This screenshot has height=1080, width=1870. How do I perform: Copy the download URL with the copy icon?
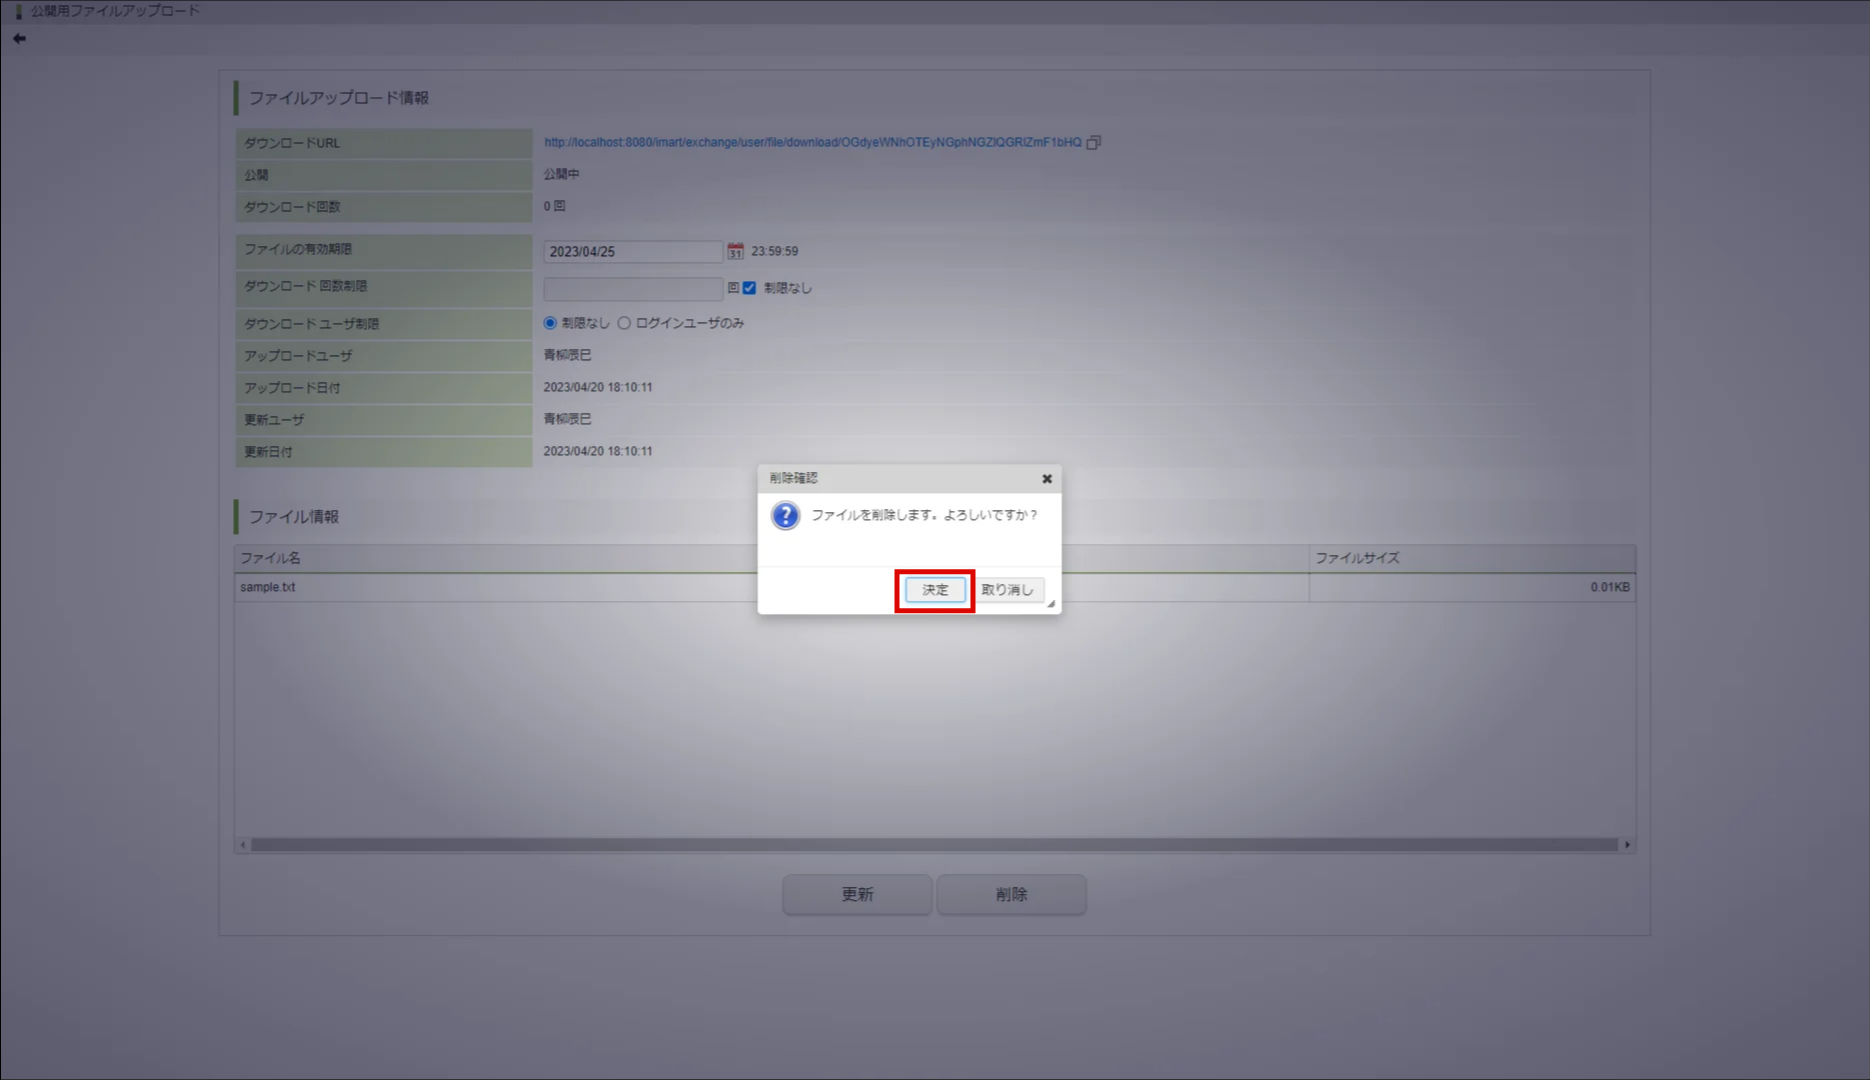point(1094,142)
